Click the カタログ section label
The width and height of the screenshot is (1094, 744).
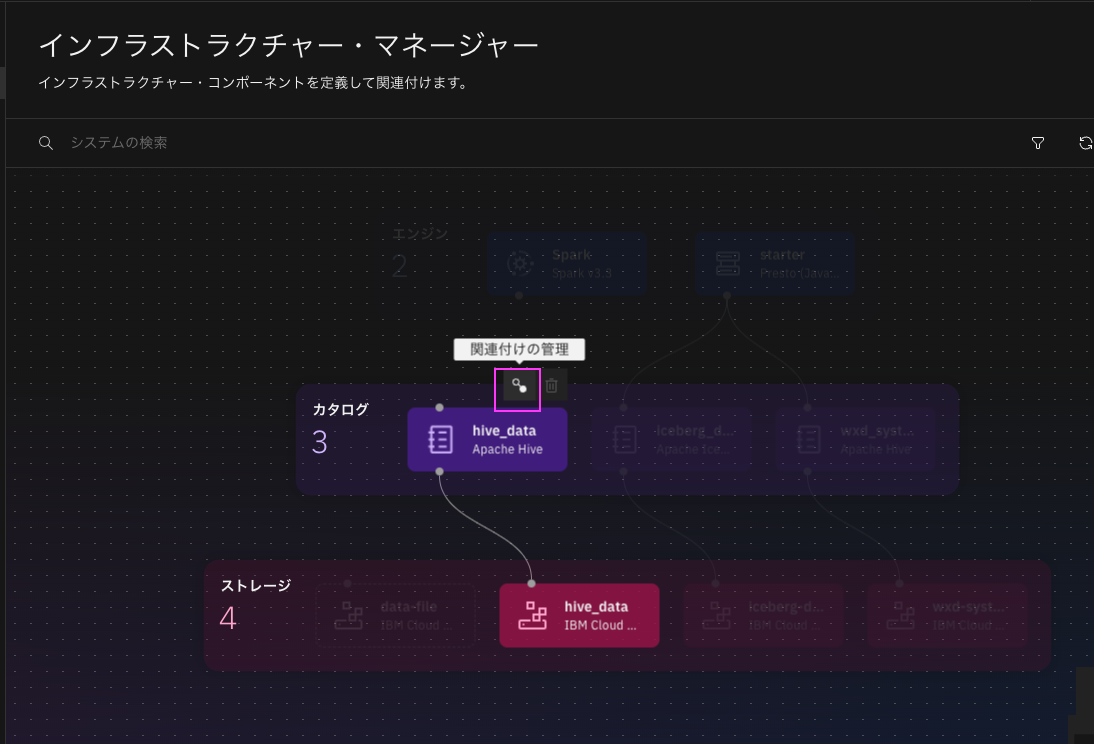340,410
